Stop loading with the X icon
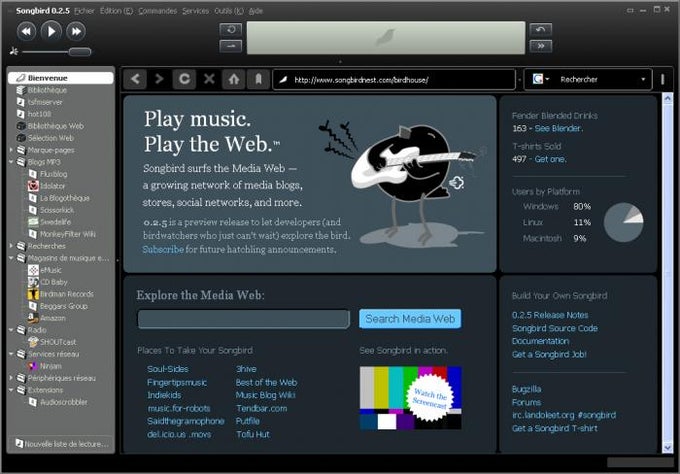Image resolution: width=680 pixels, height=474 pixels. (x=209, y=79)
